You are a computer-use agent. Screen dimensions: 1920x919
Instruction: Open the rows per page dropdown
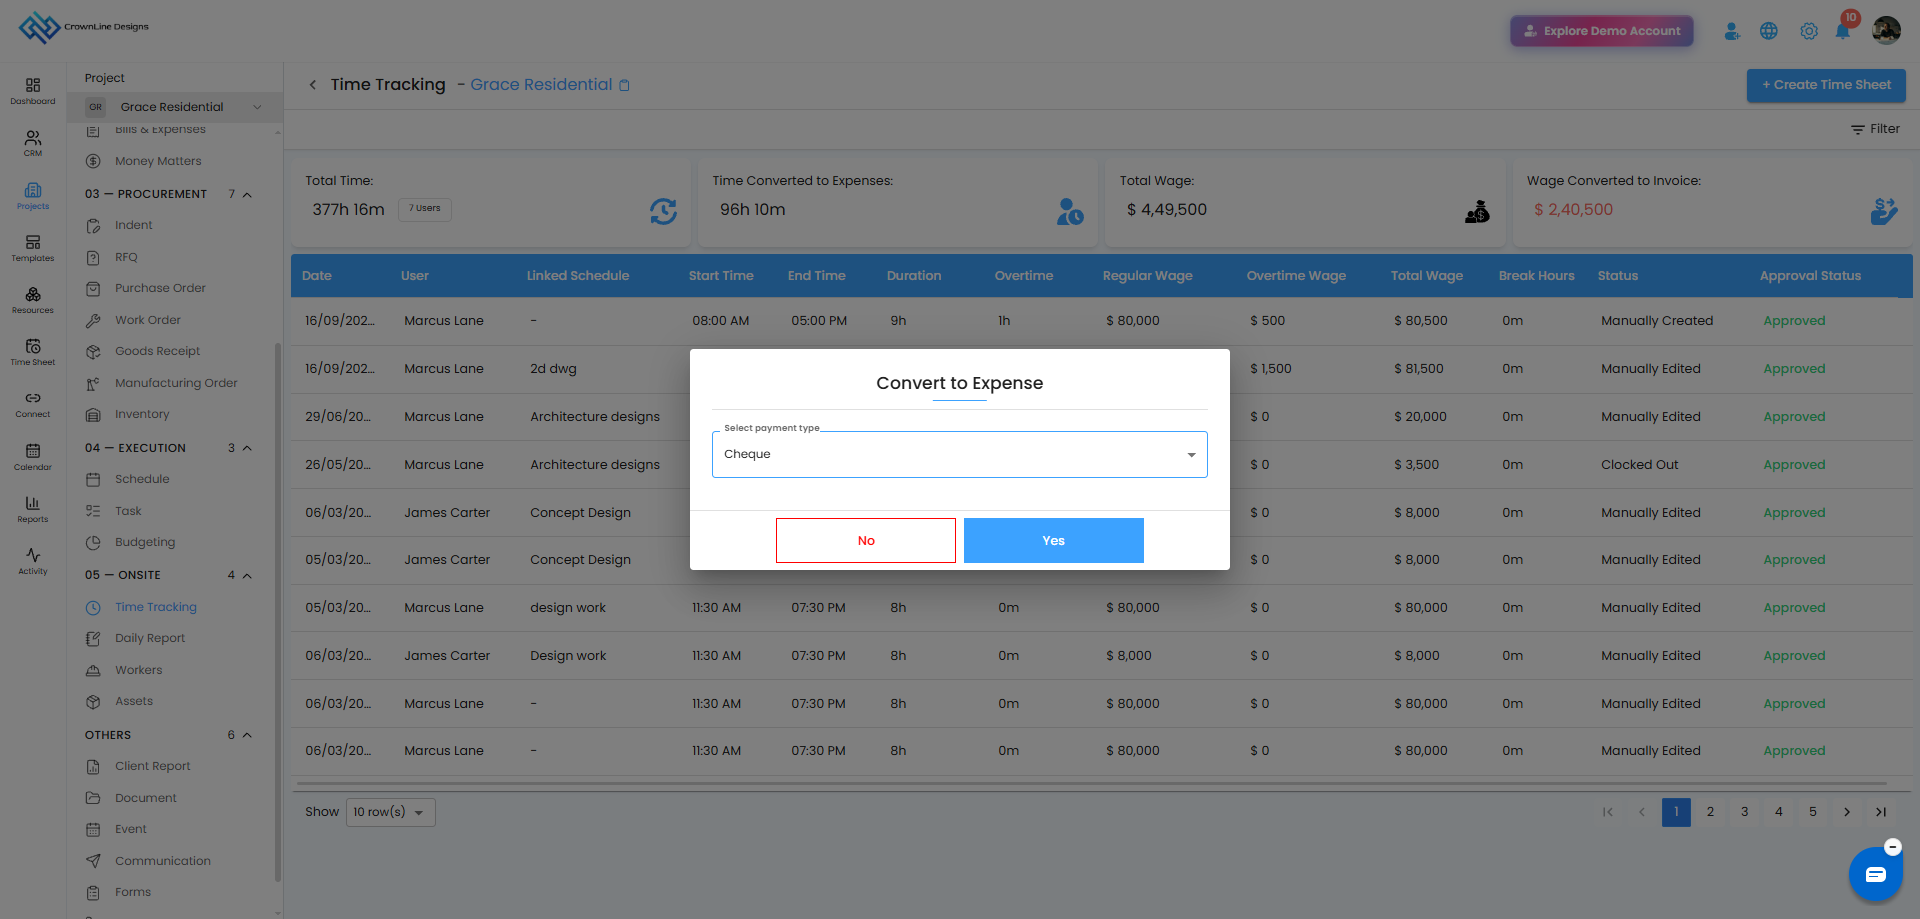(x=390, y=812)
